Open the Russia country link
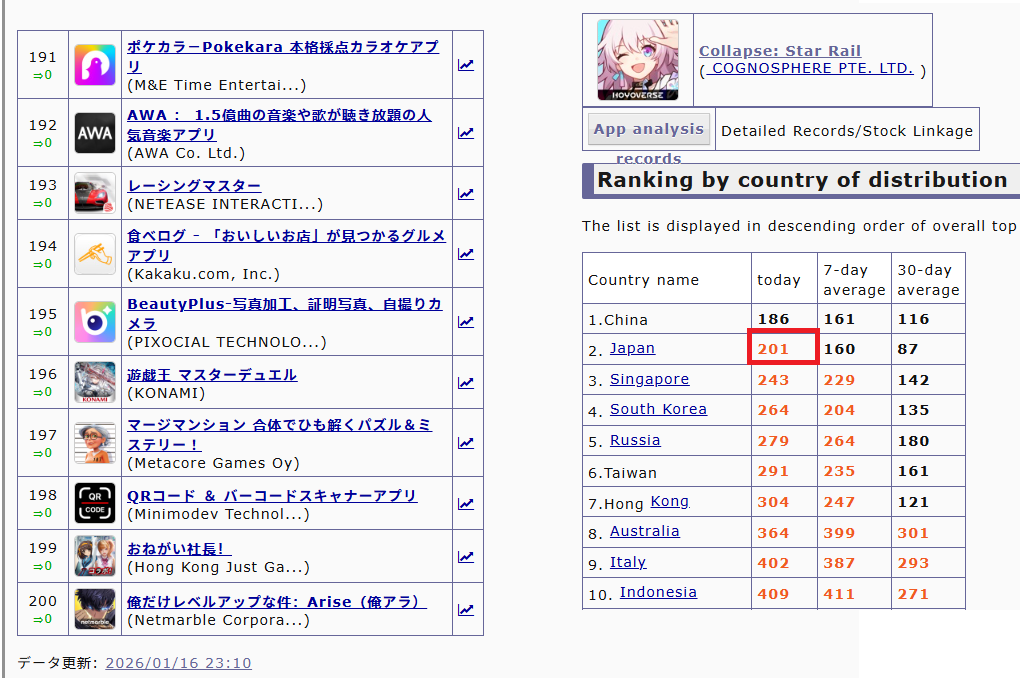1021x678 pixels. coord(635,440)
